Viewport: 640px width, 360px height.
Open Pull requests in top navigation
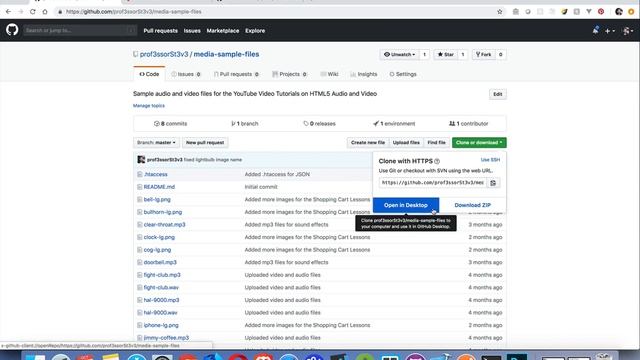(x=160, y=31)
